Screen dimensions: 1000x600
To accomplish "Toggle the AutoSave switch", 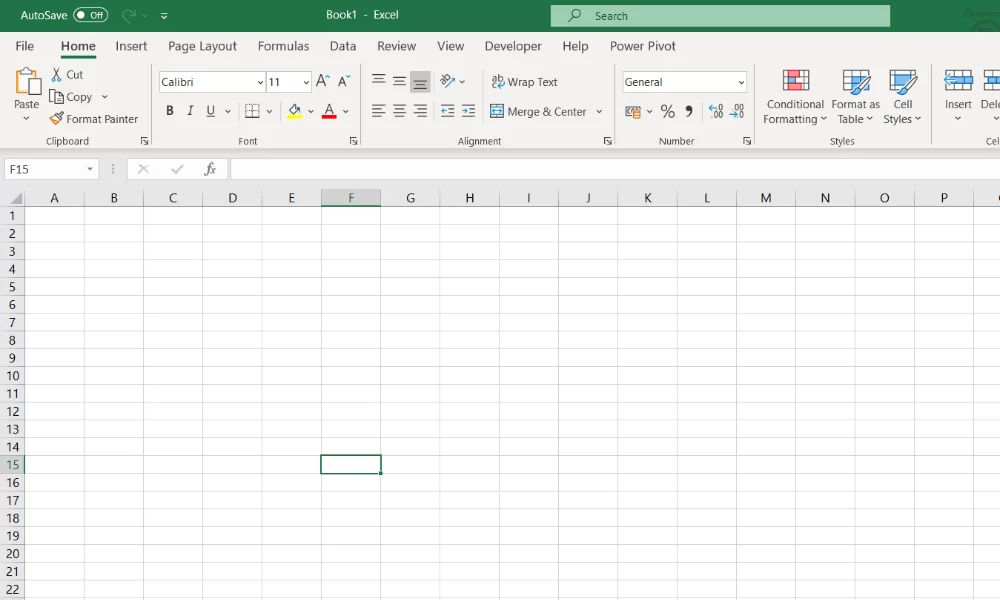I will (90, 15).
